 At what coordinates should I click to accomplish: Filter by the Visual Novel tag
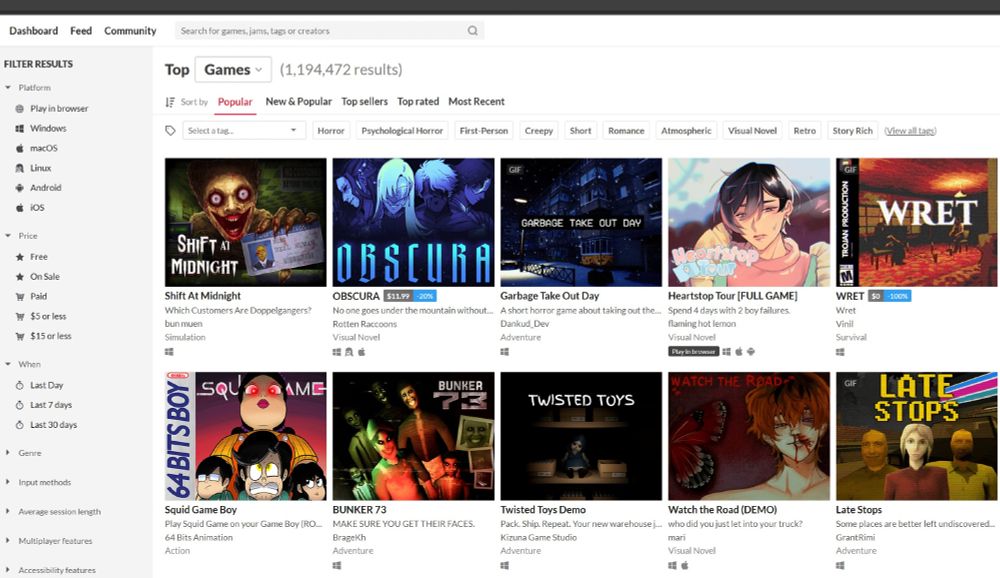(753, 131)
